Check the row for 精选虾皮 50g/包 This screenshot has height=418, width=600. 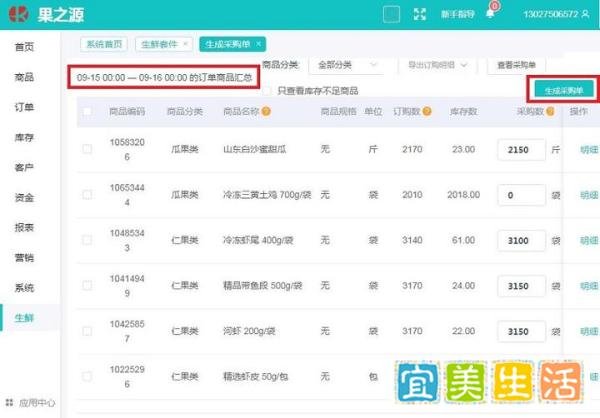click(x=87, y=376)
